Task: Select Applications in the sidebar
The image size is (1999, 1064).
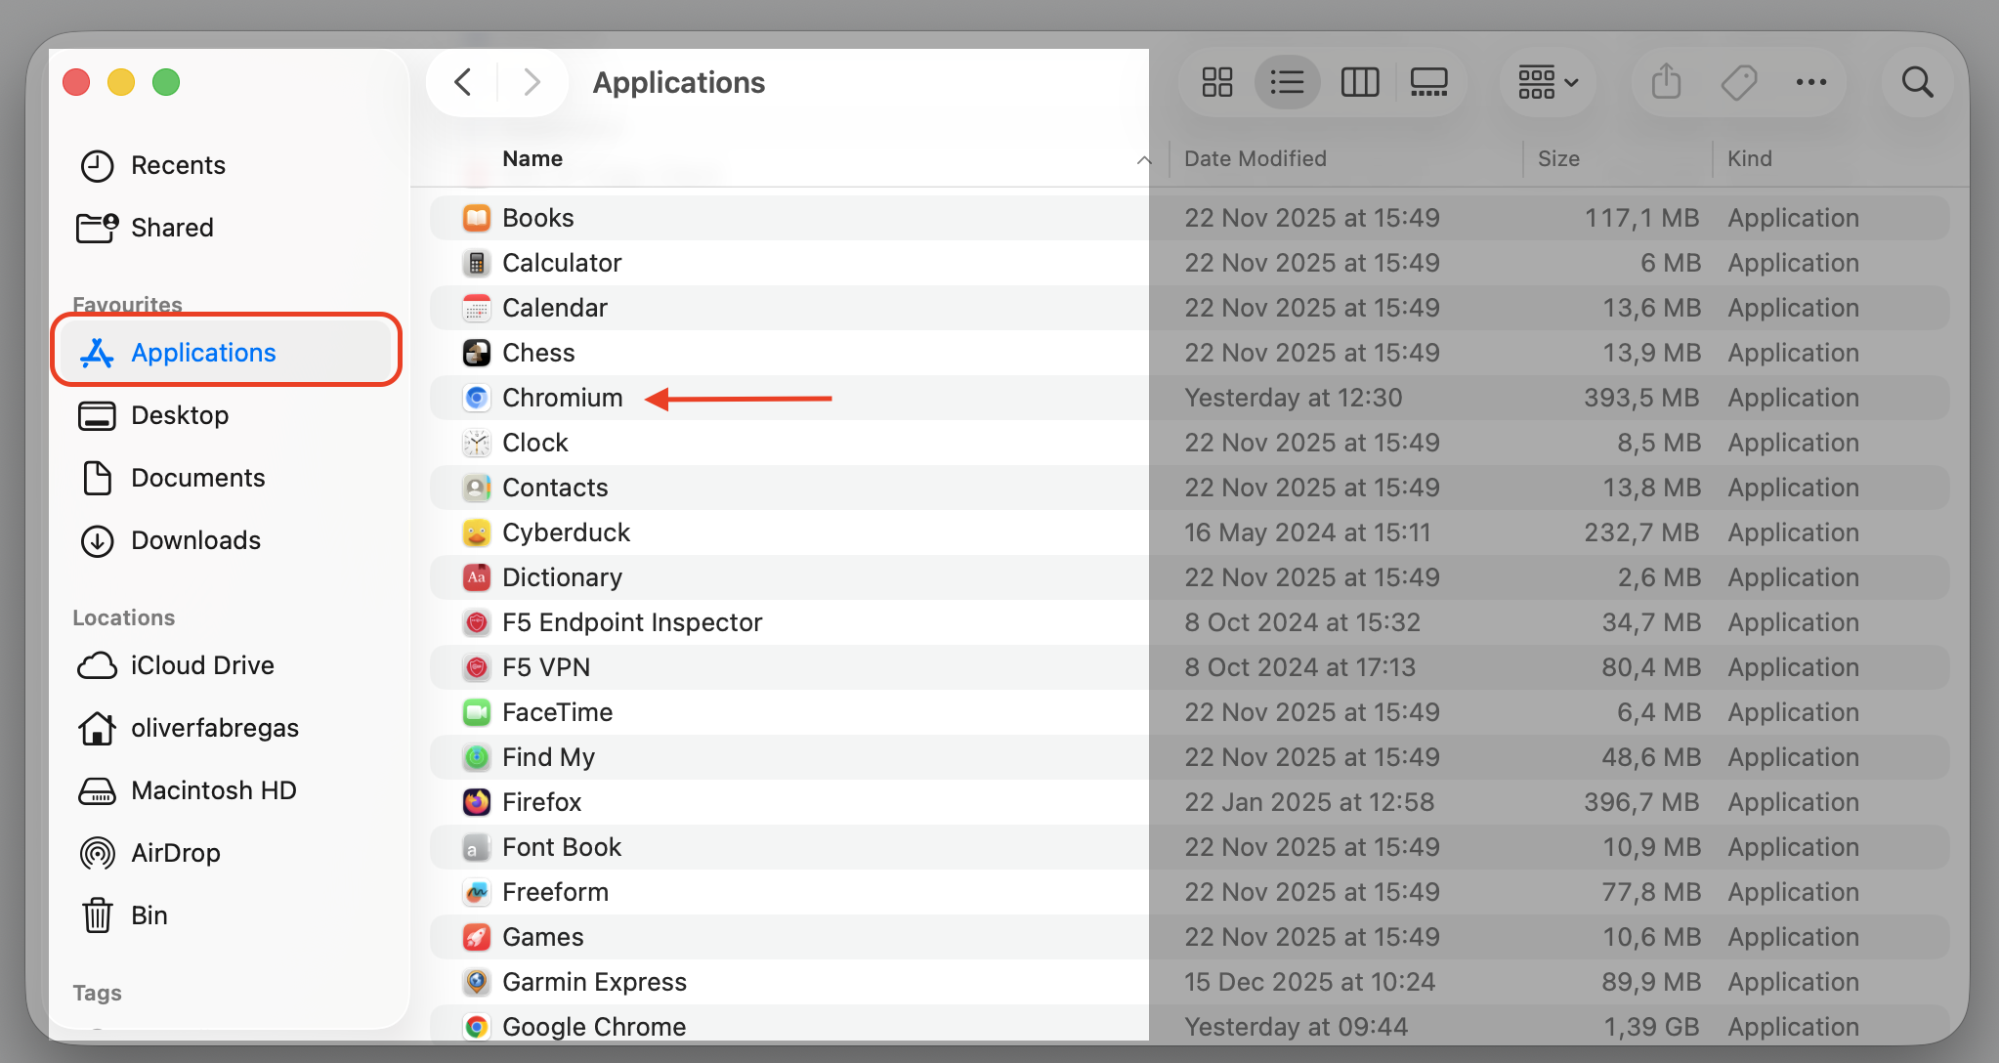Action: [226, 352]
